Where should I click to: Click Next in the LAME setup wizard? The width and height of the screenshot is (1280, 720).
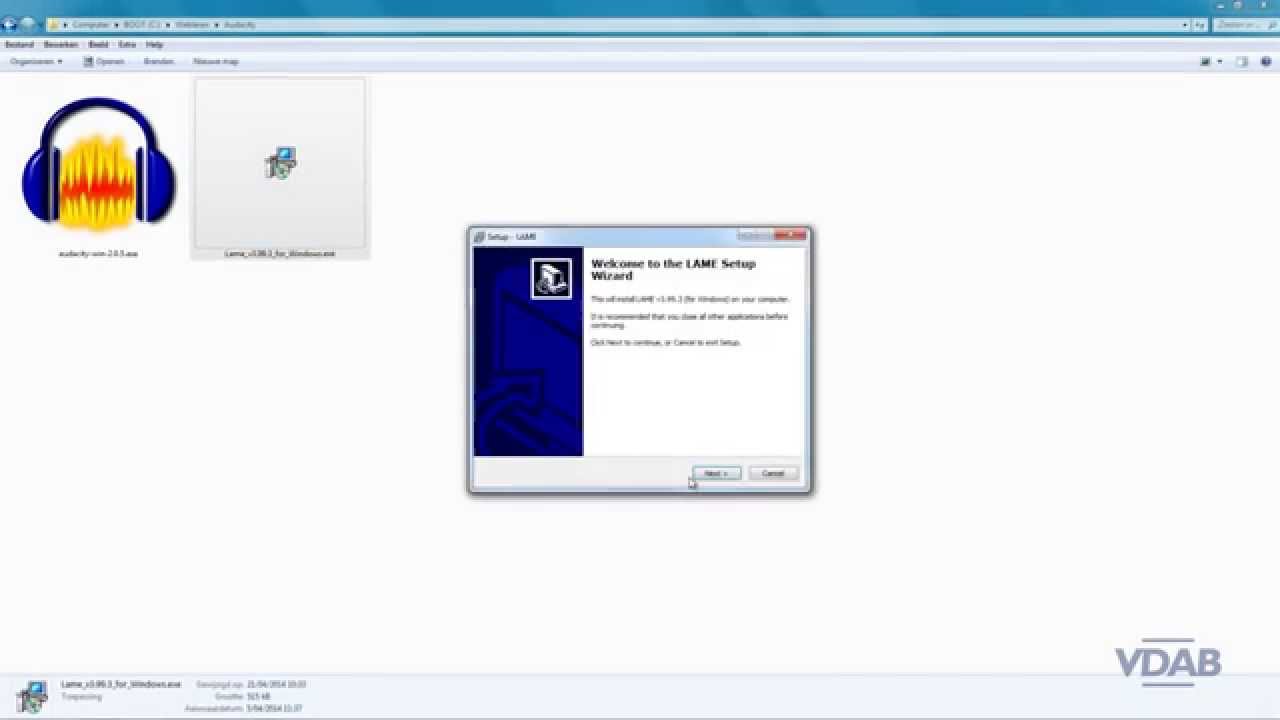pos(716,473)
